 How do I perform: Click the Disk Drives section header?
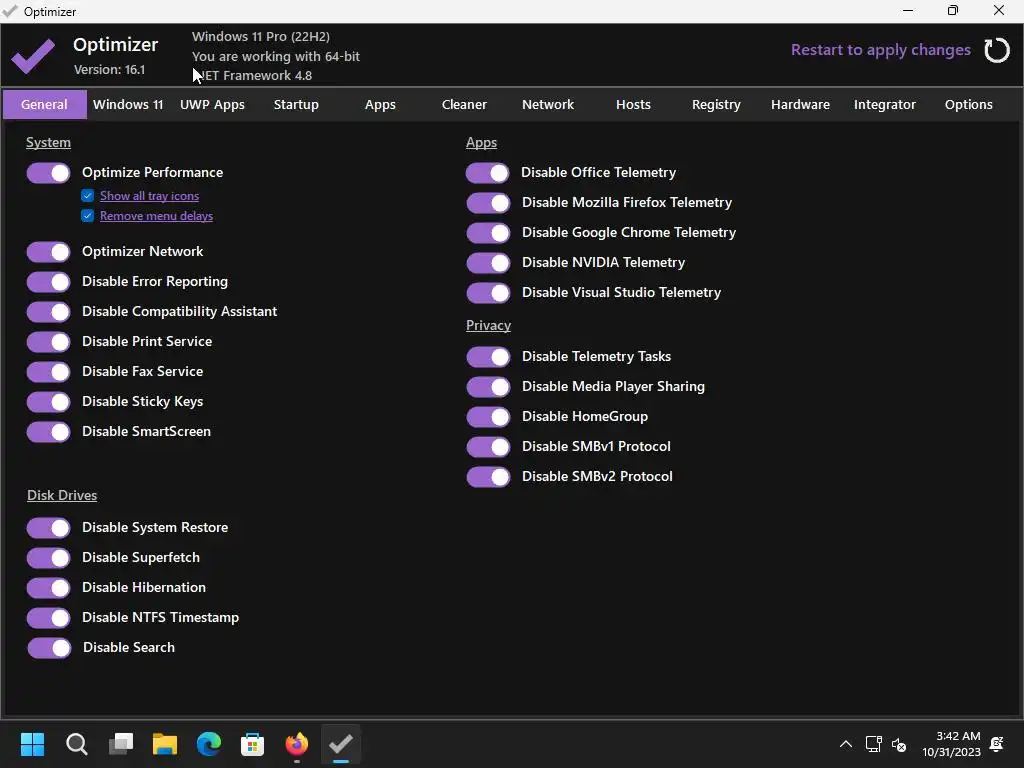click(62, 496)
